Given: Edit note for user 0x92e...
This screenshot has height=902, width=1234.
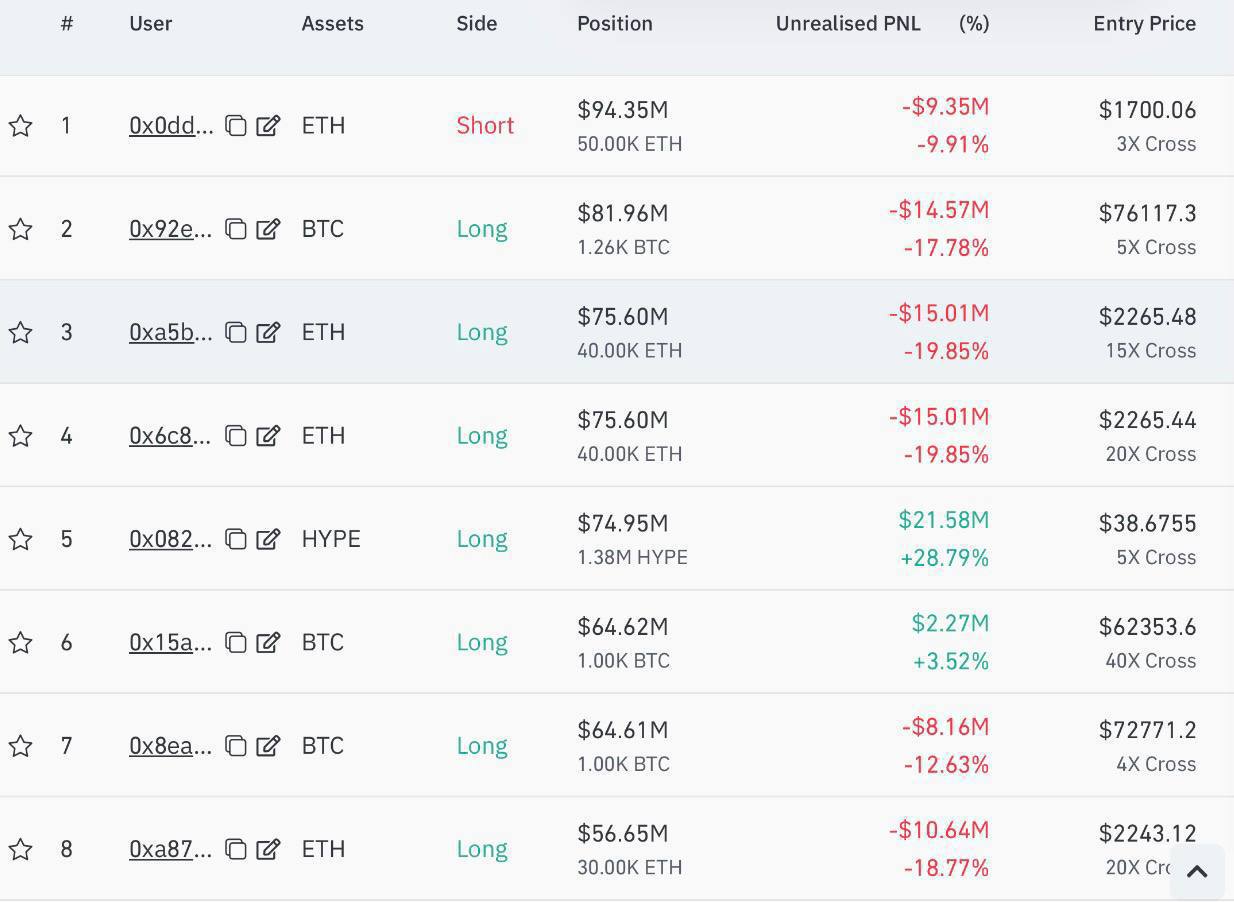Looking at the screenshot, I should click(x=268, y=229).
